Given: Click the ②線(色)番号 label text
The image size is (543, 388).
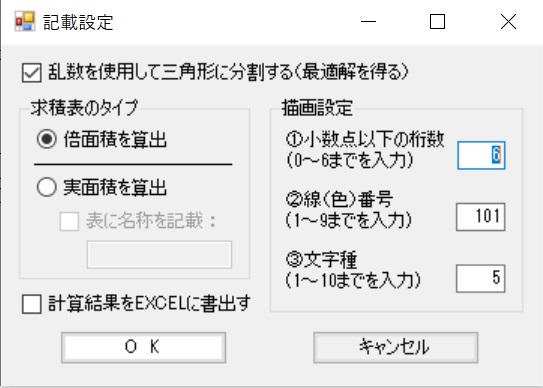Looking at the screenshot, I should tap(339, 199).
